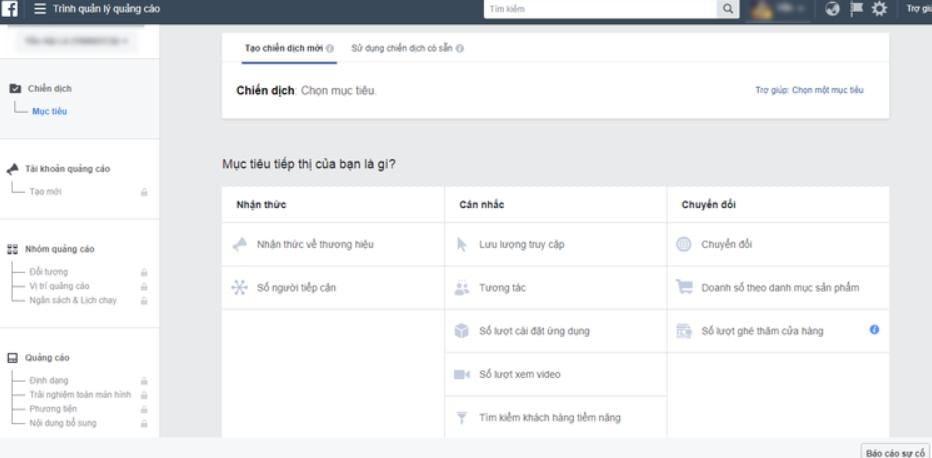Click the Quảng cáo section icon
Viewport: 932px width, 458px height.
pyautogui.click(x=12, y=358)
